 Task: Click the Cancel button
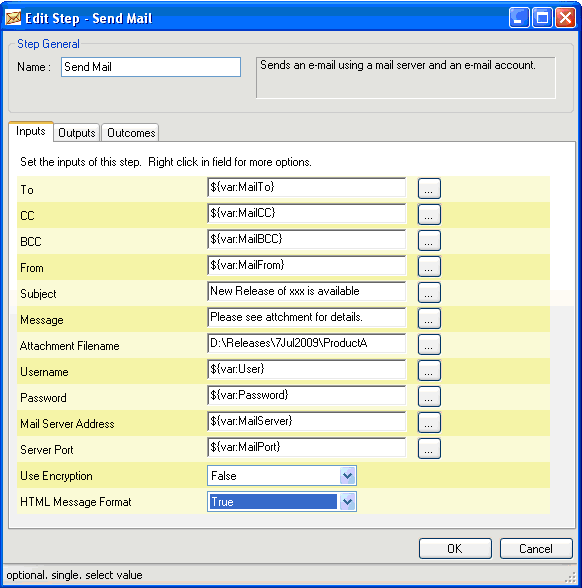coord(536,549)
